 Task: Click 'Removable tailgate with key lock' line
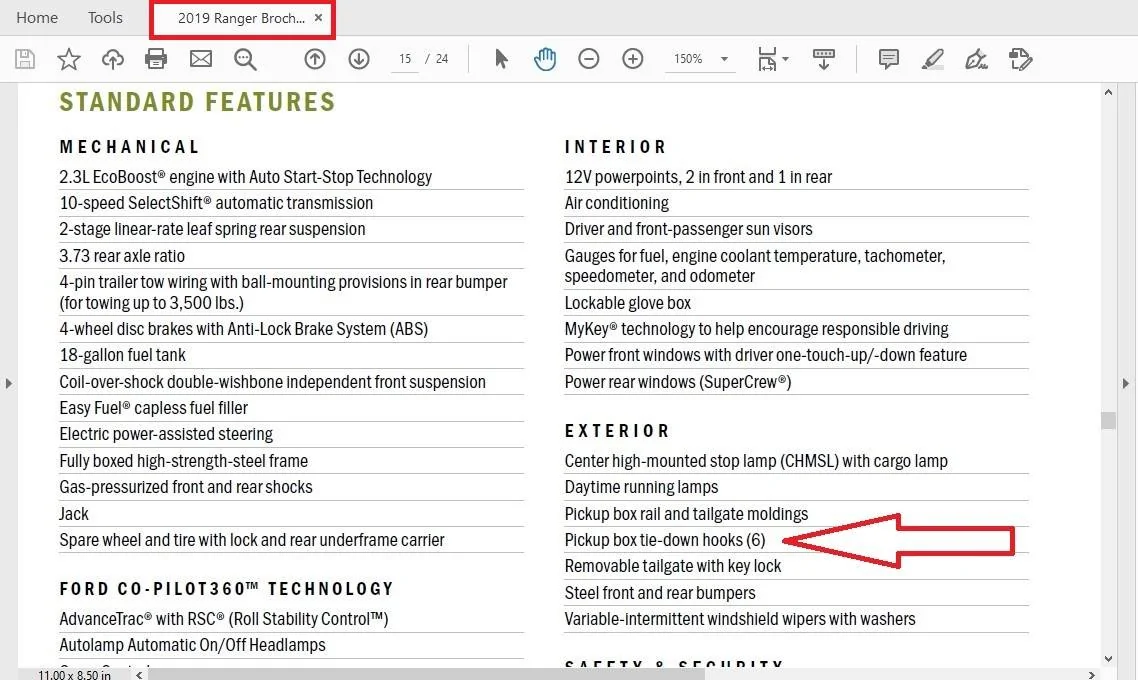click(x=673, y=566)
